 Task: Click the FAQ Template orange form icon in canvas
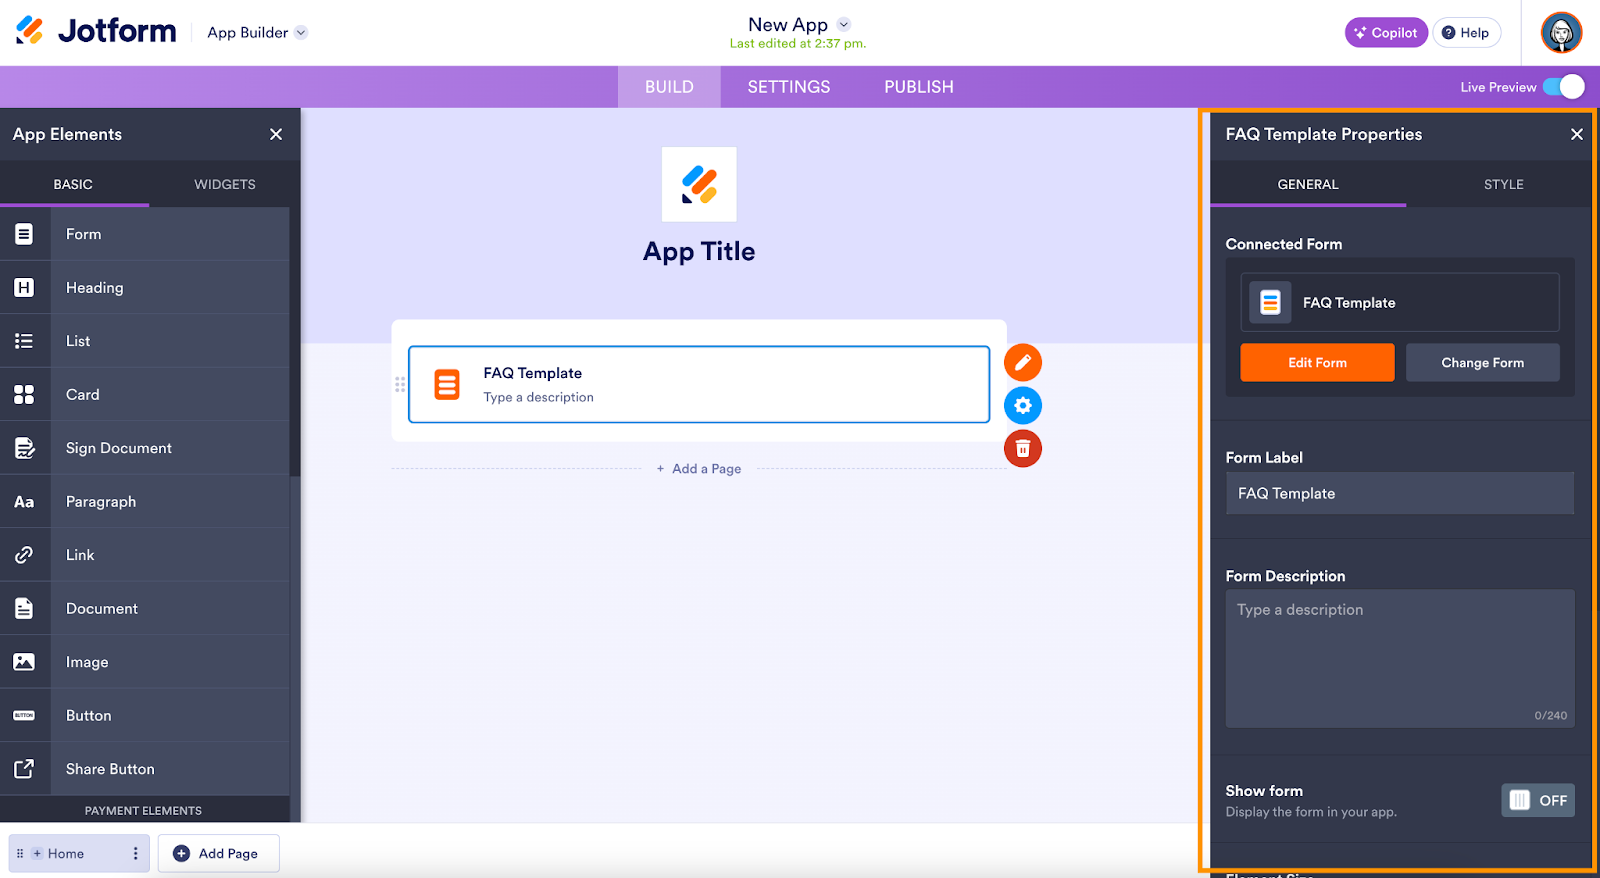[x=447, y=385]
